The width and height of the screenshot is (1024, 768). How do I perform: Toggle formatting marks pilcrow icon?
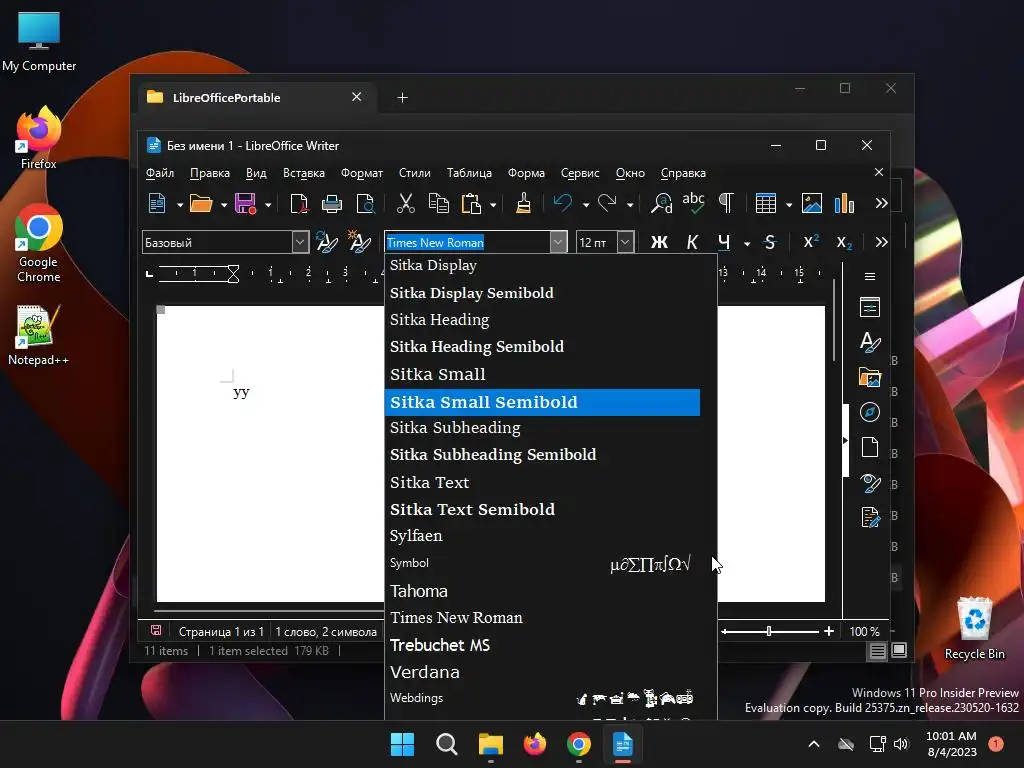726,204
